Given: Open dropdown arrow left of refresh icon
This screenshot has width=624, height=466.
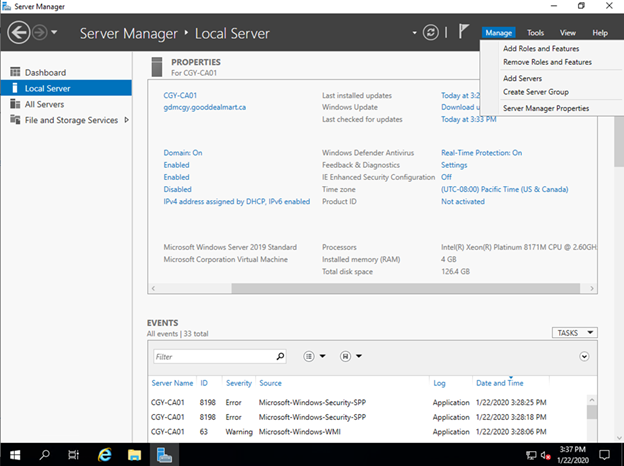Looking at the screenshot, I should click(x=414, y=33).
